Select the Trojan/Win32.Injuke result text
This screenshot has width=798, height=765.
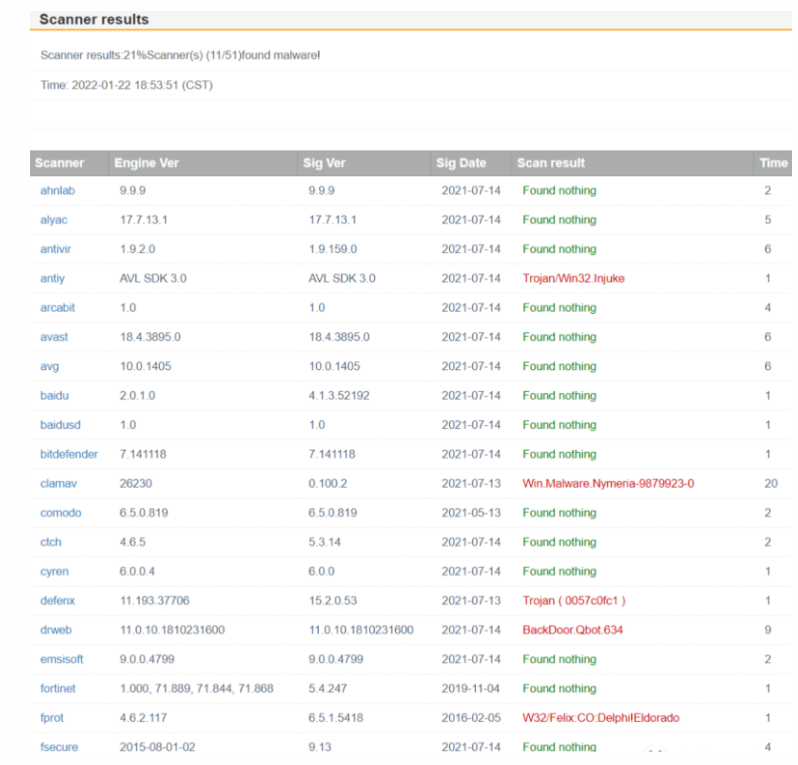(x=574, y=278)
